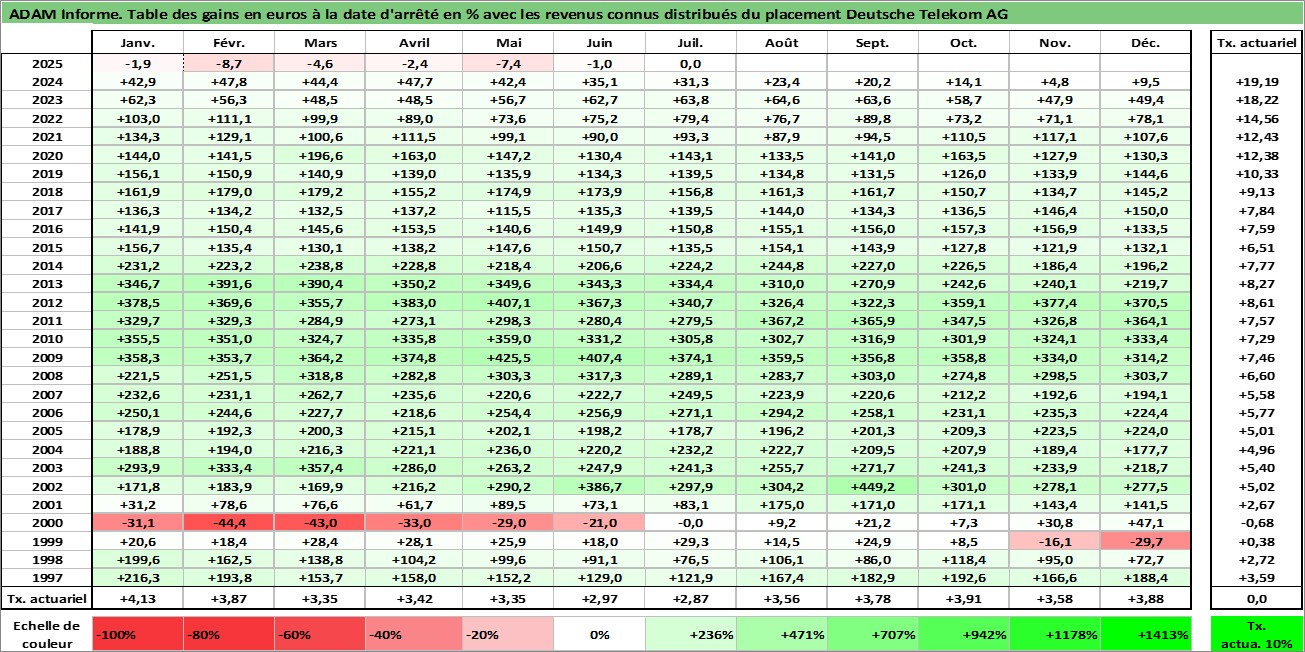Select the -80% color scale swatch
The width and height of the screenshot is (1305, 652).
coord(229,634)
